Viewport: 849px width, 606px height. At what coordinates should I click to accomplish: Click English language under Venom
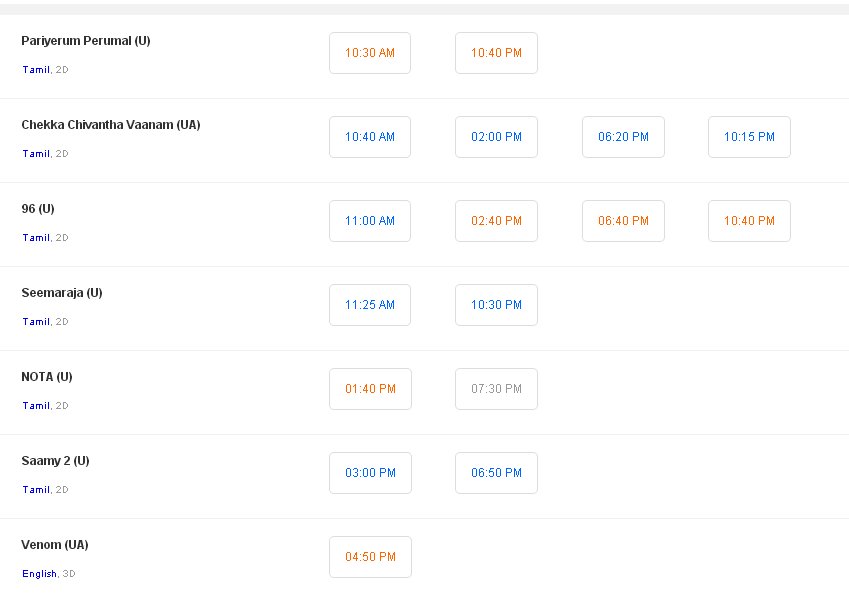[40, 574]
